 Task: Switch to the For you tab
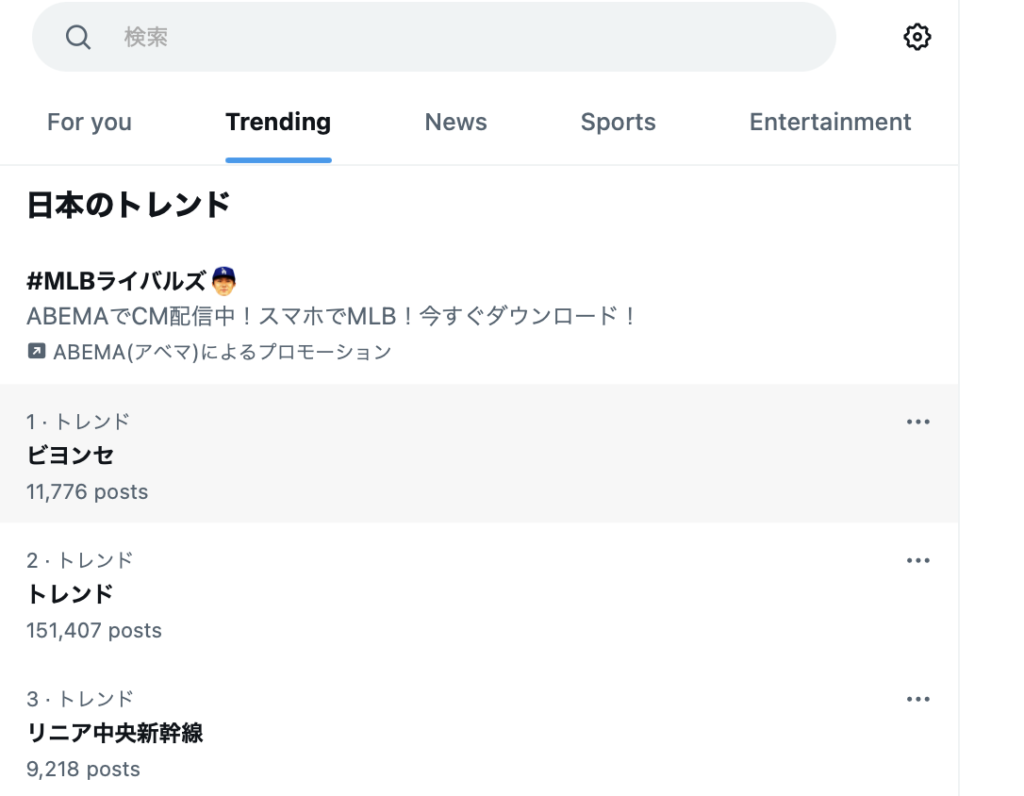pyautogui.click(x=89, y=122)
